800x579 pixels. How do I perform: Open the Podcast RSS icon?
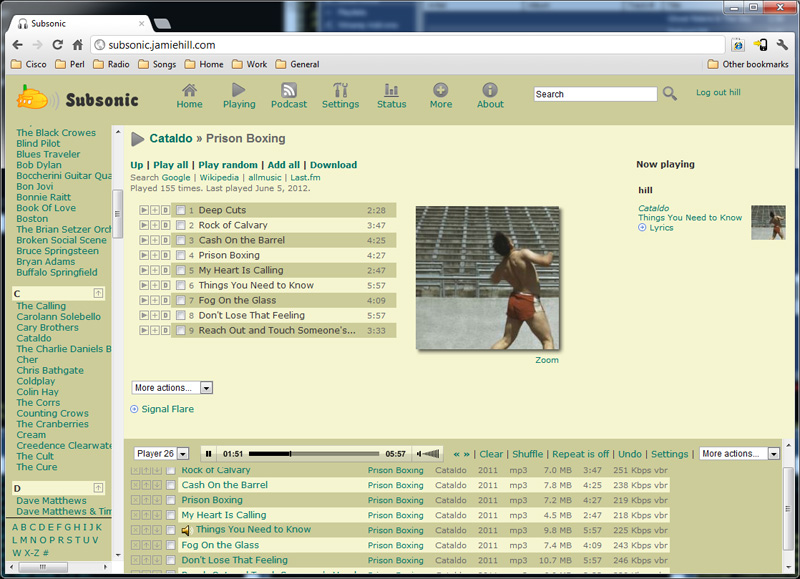click(289, 90)
